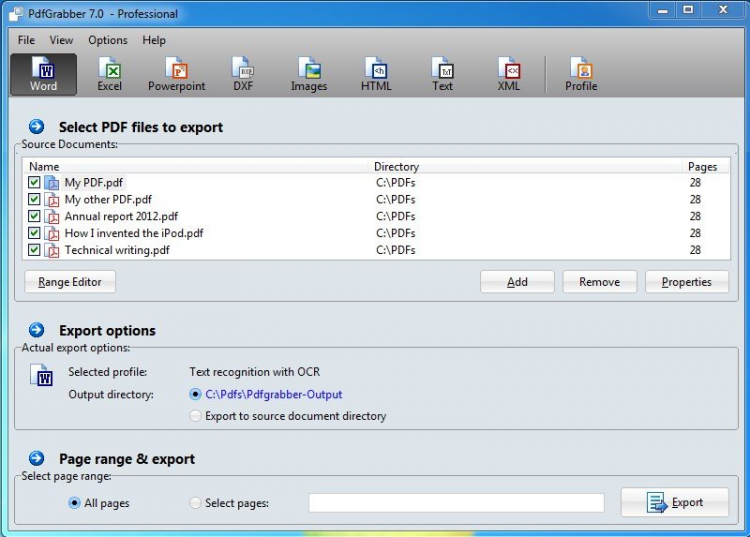Open the Profile settings
This screenshot has width=750, height=537.
(581, 75)
